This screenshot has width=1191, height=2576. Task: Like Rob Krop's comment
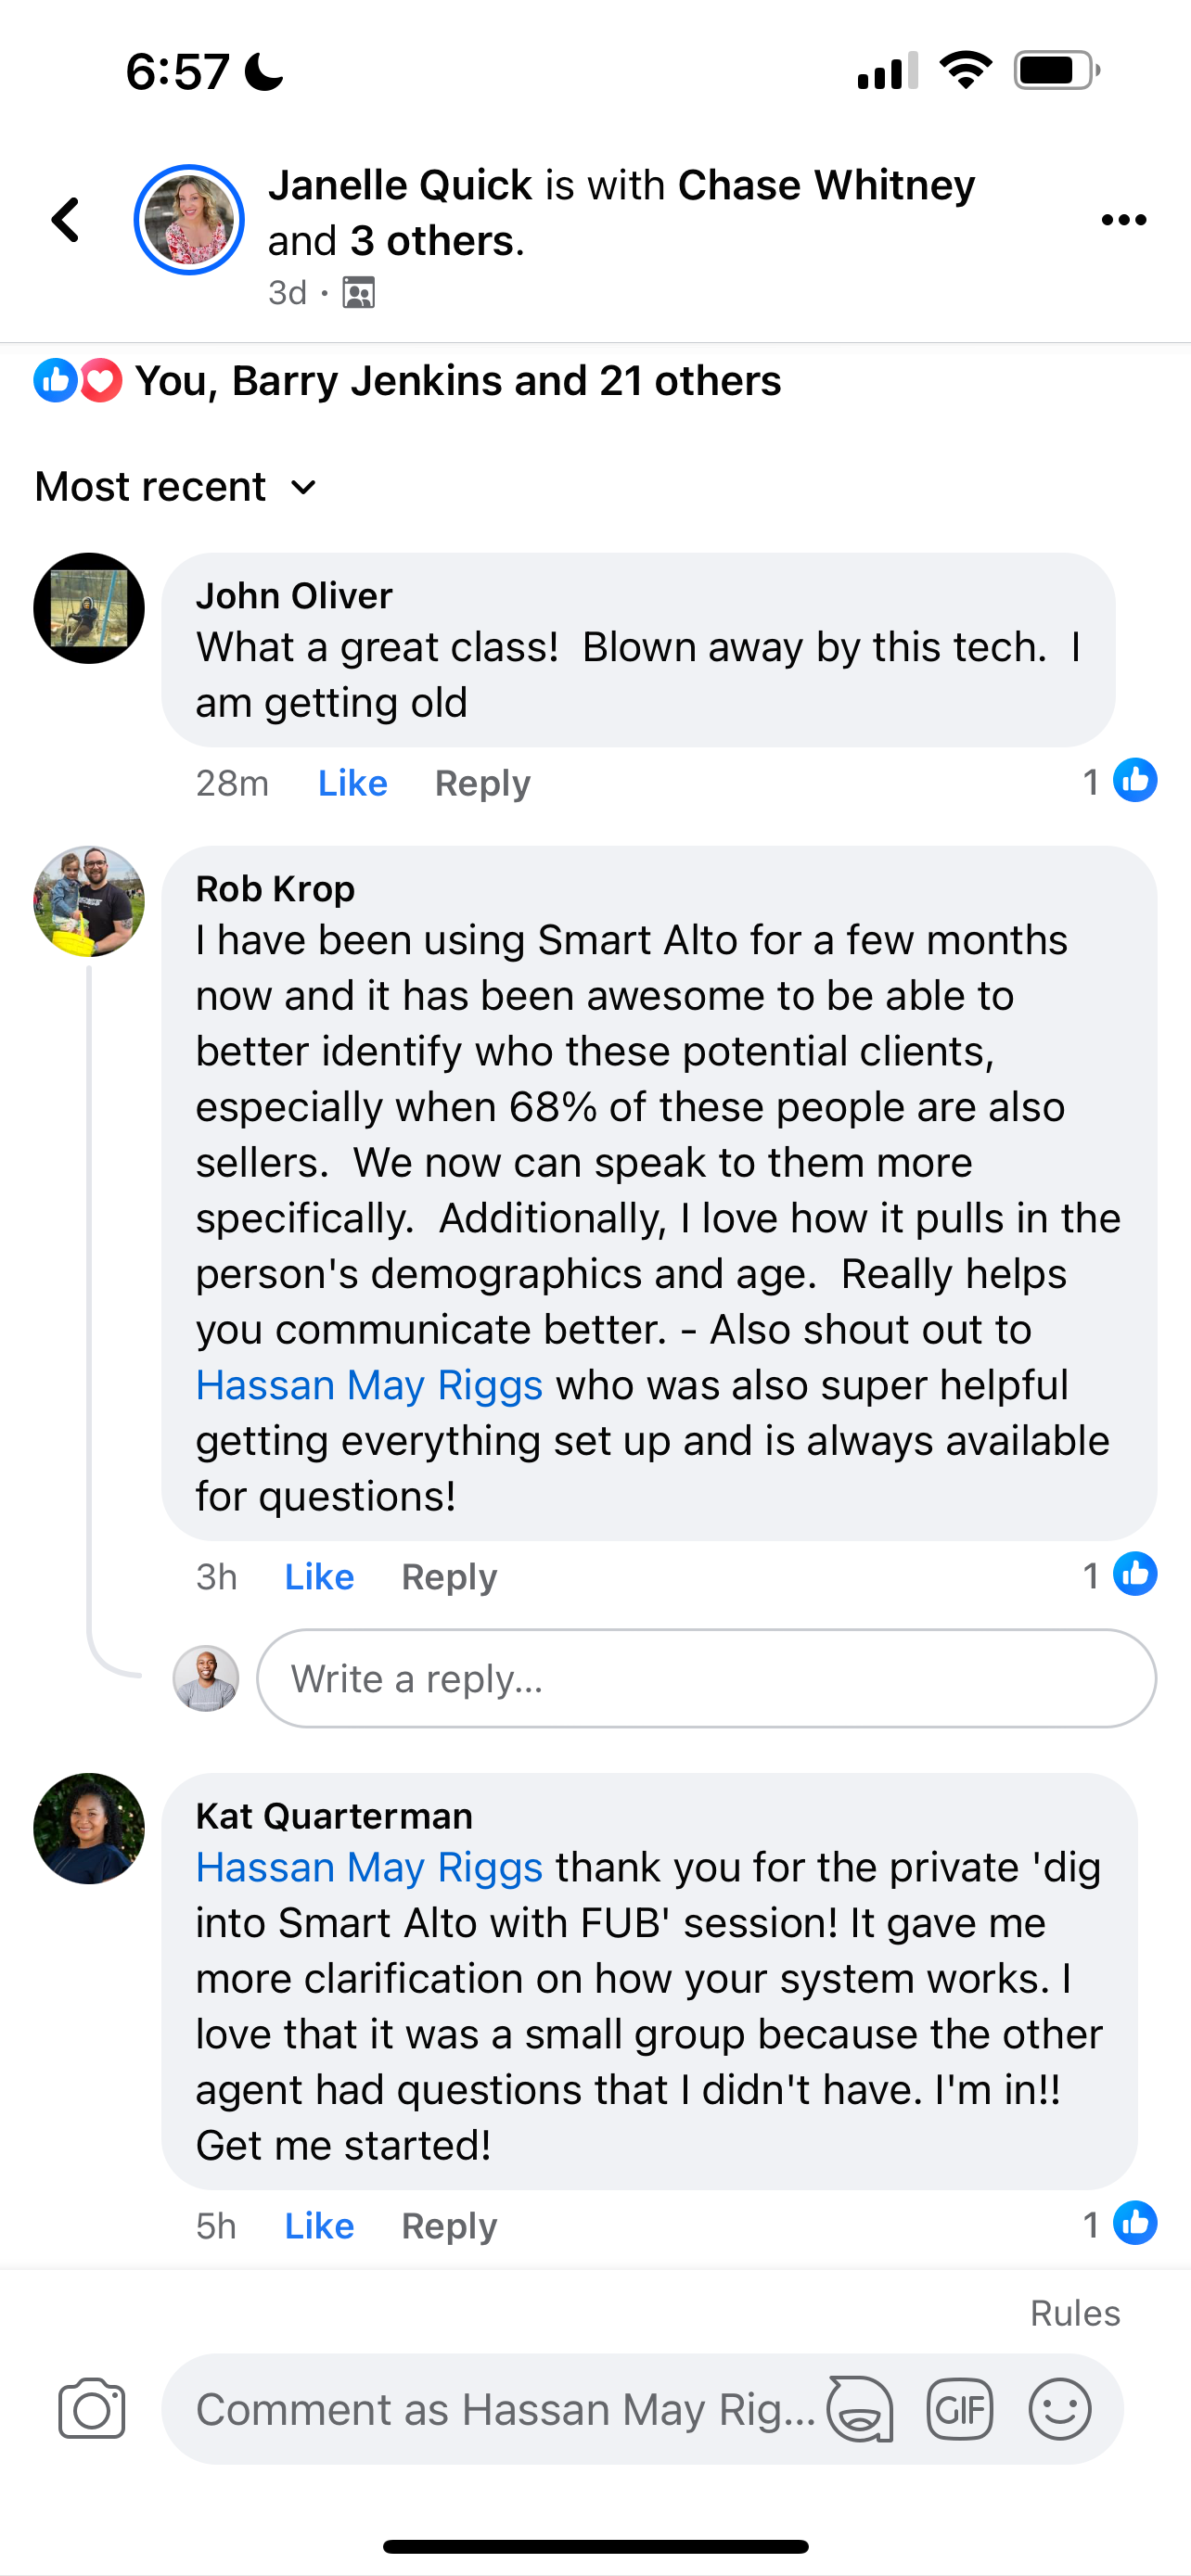click(319, 1577)
